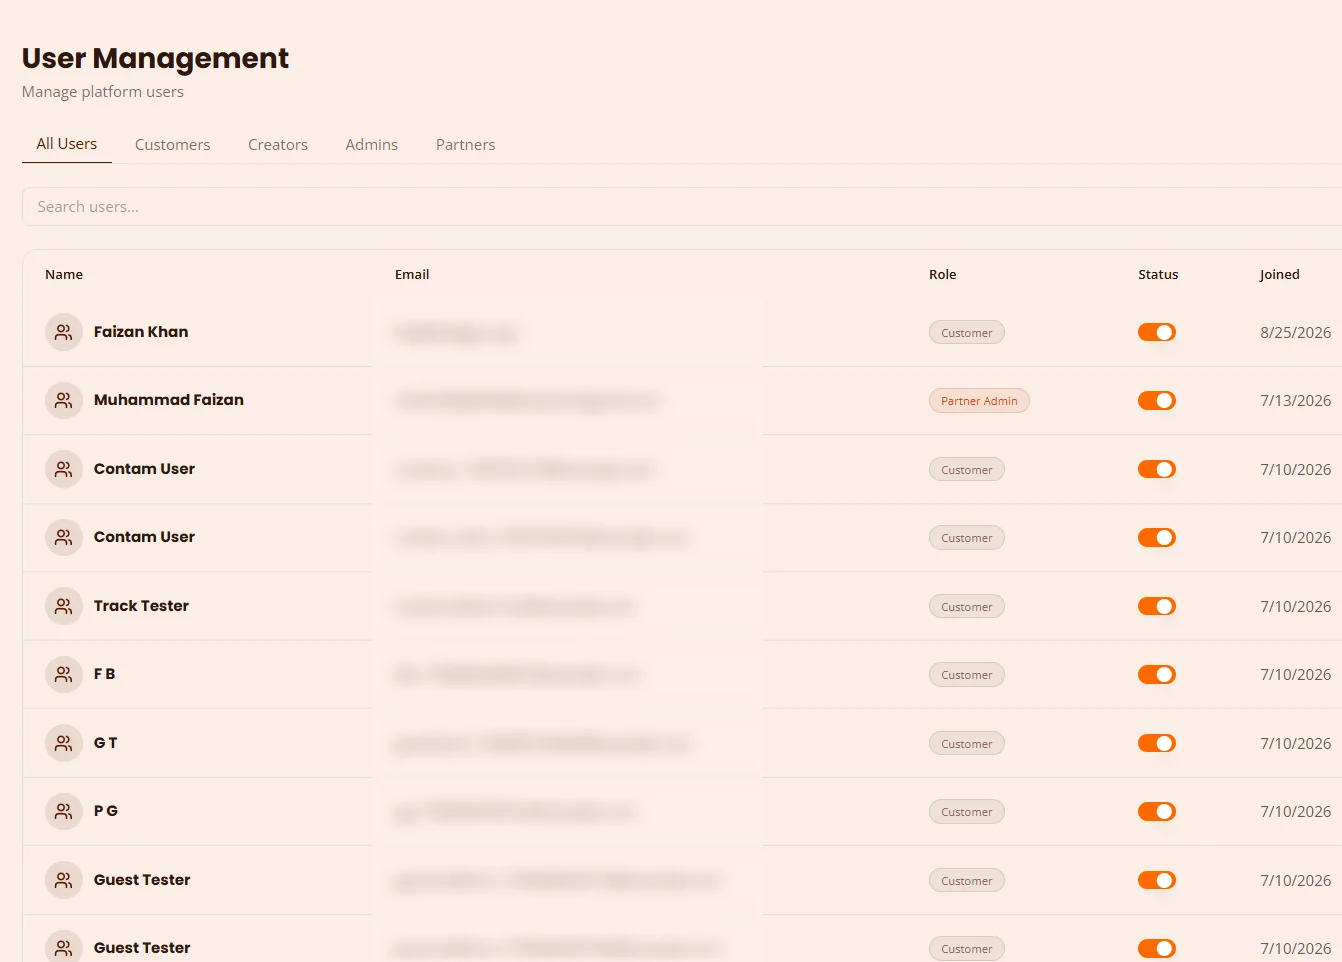The height and width of the screenshot is (962, 1342).
Task: Select the avatar icon for P G
Action: [x=63, y=811]
